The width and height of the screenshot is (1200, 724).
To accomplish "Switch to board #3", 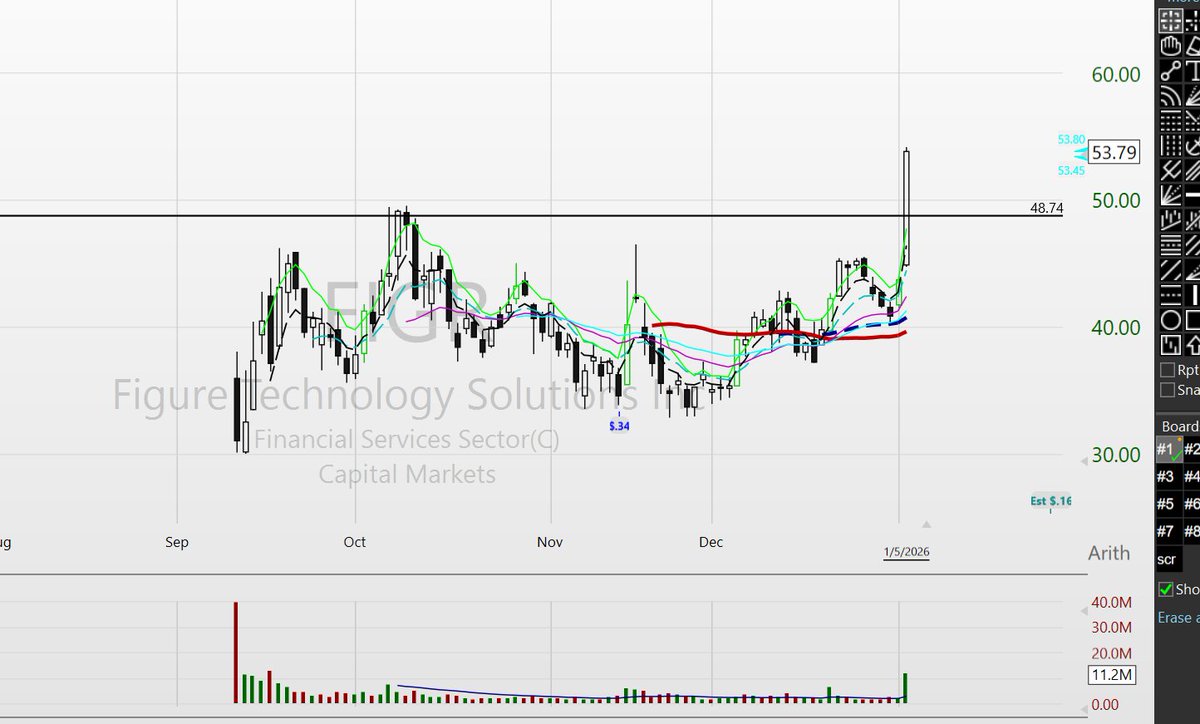I will [x=1168, y=477].
